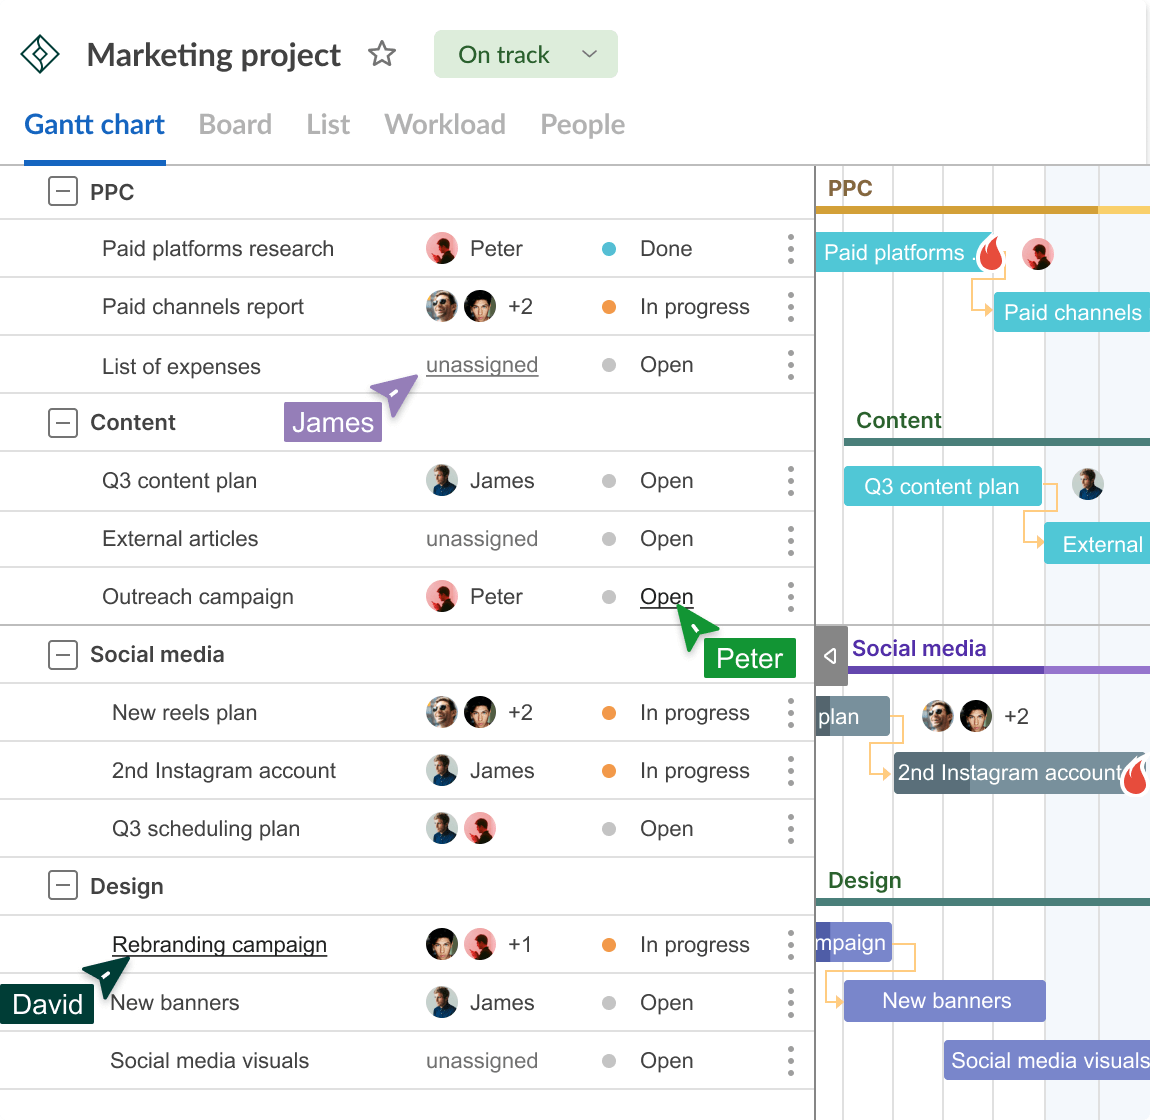Open the kebab menu for Paid channels report
This screenshot has height=1120, width=1150.
pos(790,307)
